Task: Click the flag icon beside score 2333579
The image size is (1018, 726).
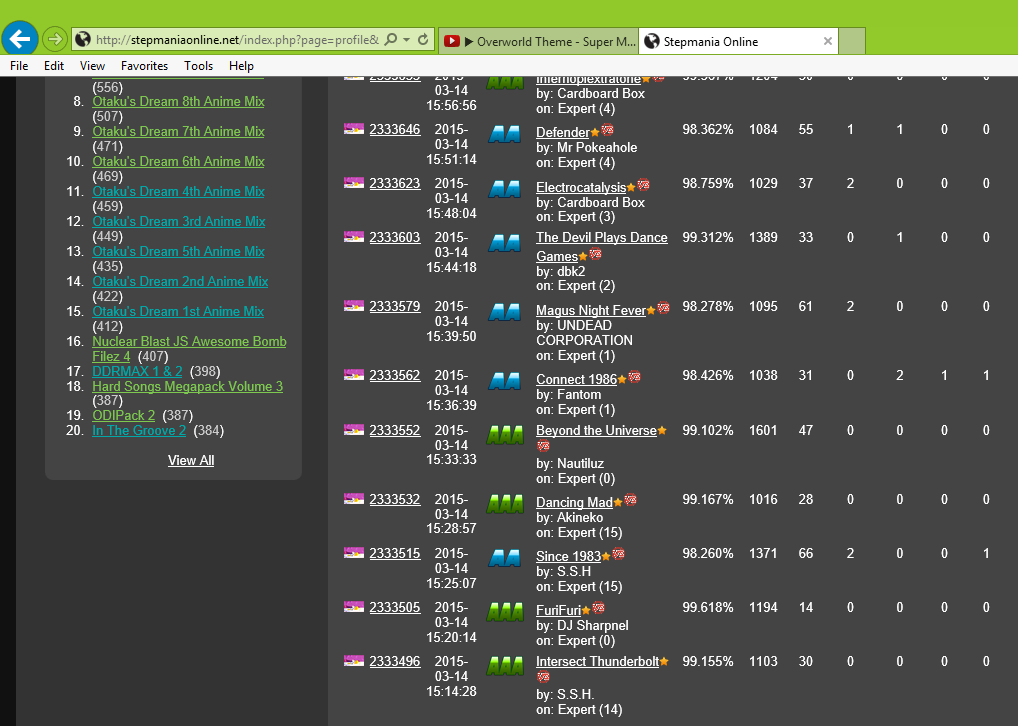Action: pos(353,305)
